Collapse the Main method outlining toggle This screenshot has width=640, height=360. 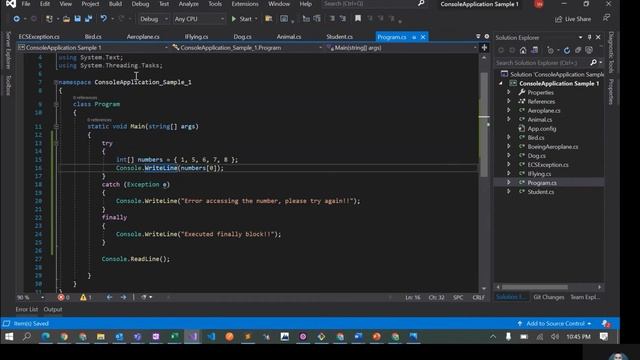pos(56,127)
